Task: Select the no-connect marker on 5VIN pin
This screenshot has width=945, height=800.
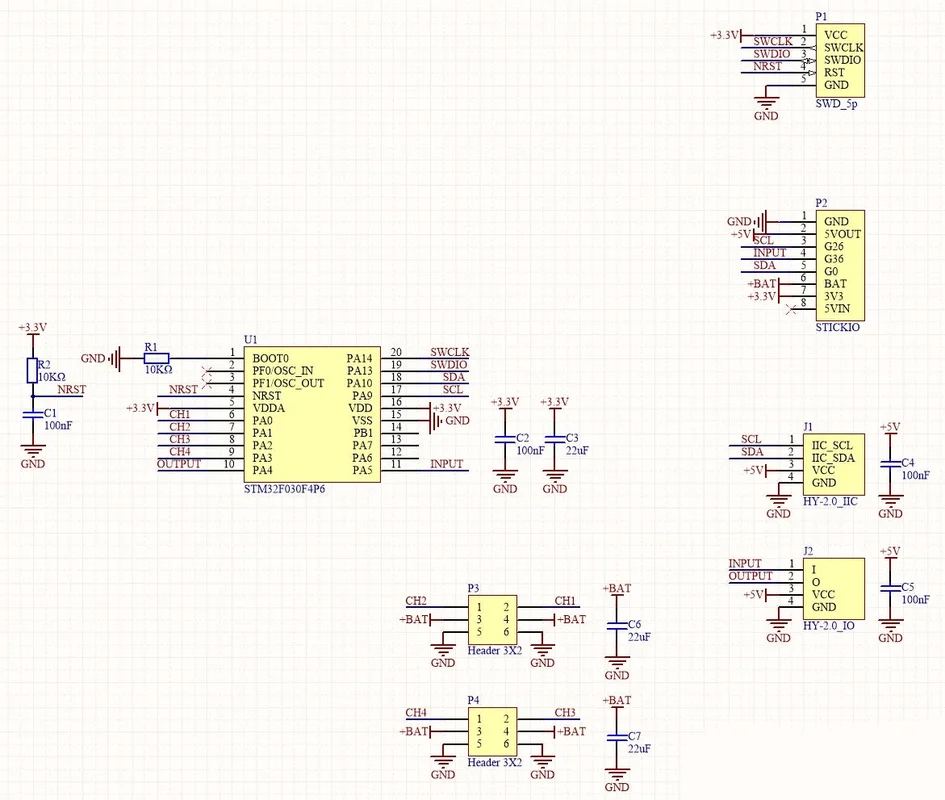Action: (792, 309)
